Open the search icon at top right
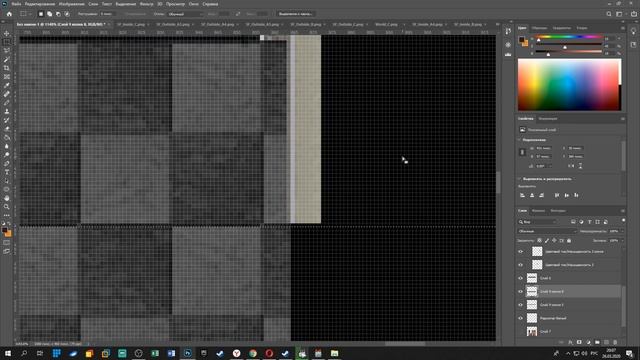 click(609, 14)
